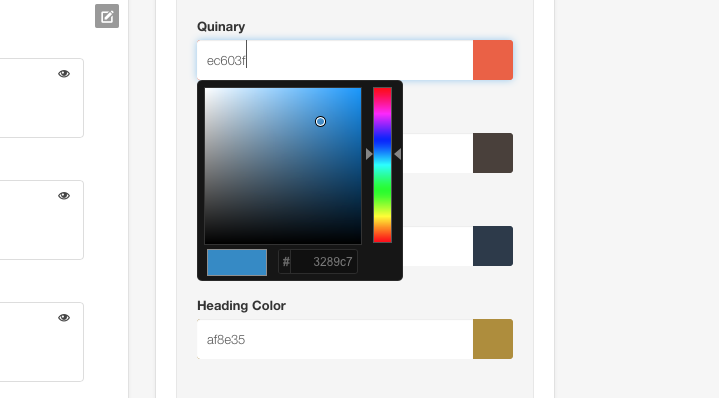Click the circular handle in the saturation gradient
This screenshot has width=719, height=398.
click(x=320, y=122)
